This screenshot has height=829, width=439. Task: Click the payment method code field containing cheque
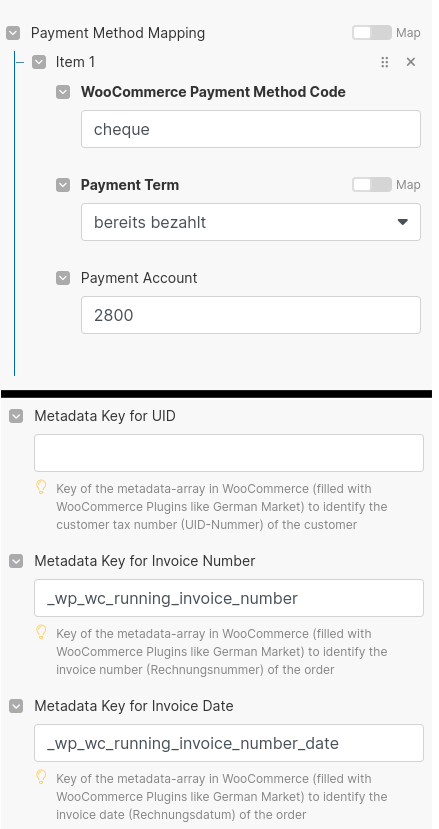251,129
